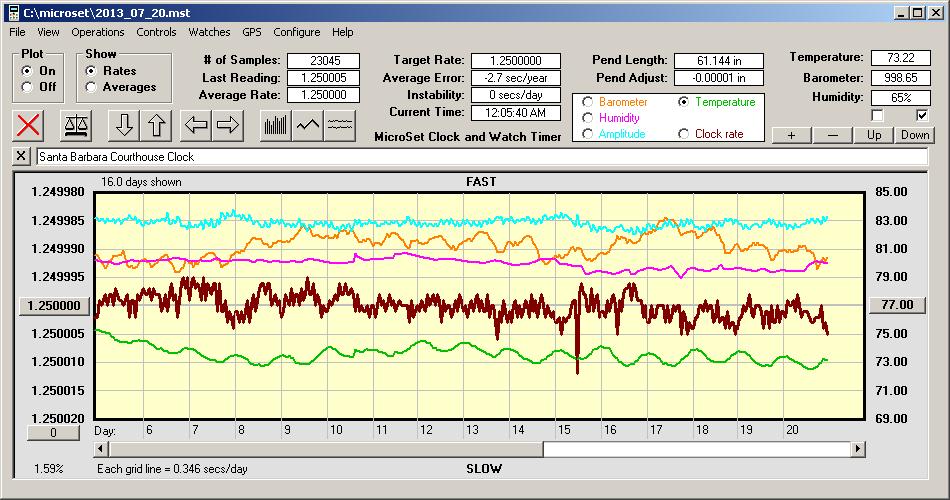Open the Configure menu
950x500 pixels.
click(x=296, y=32)
